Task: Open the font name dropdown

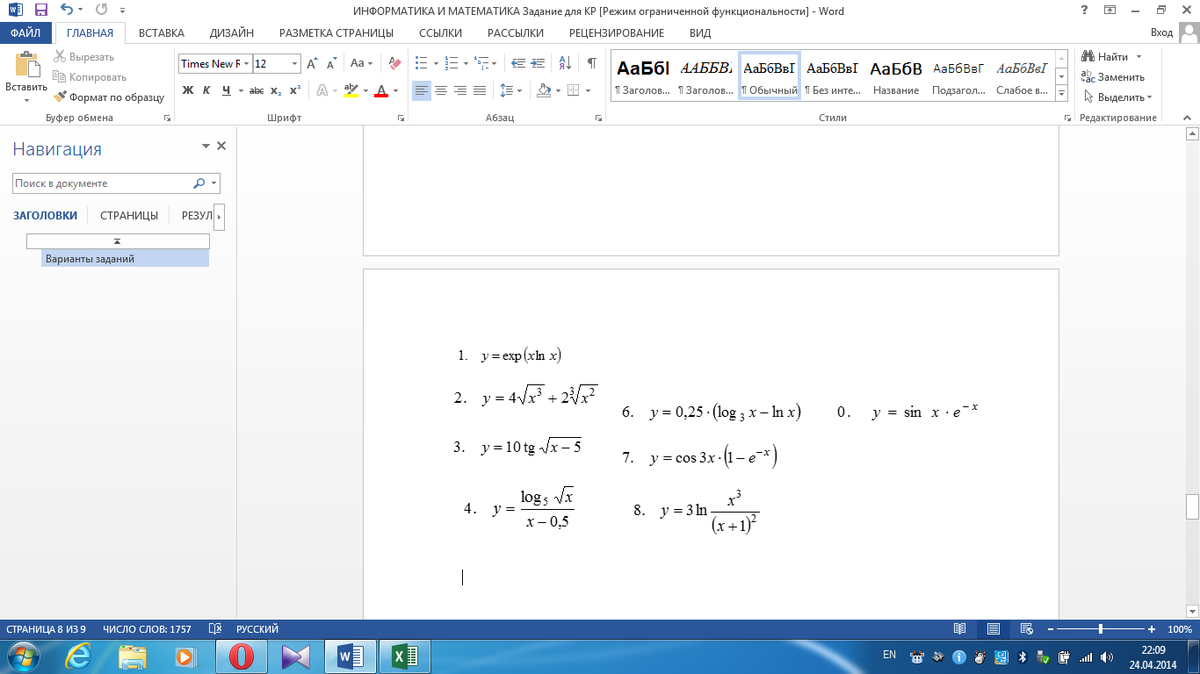Action: (245, 63)
